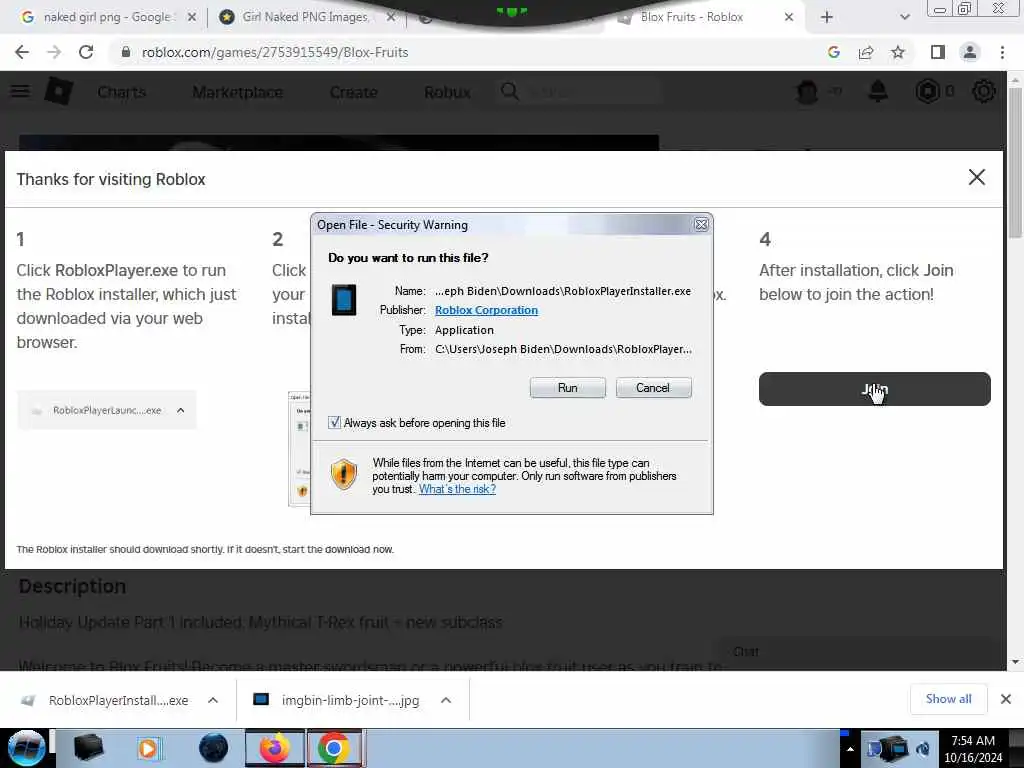Click the Windows Start button

coord(26,748)
